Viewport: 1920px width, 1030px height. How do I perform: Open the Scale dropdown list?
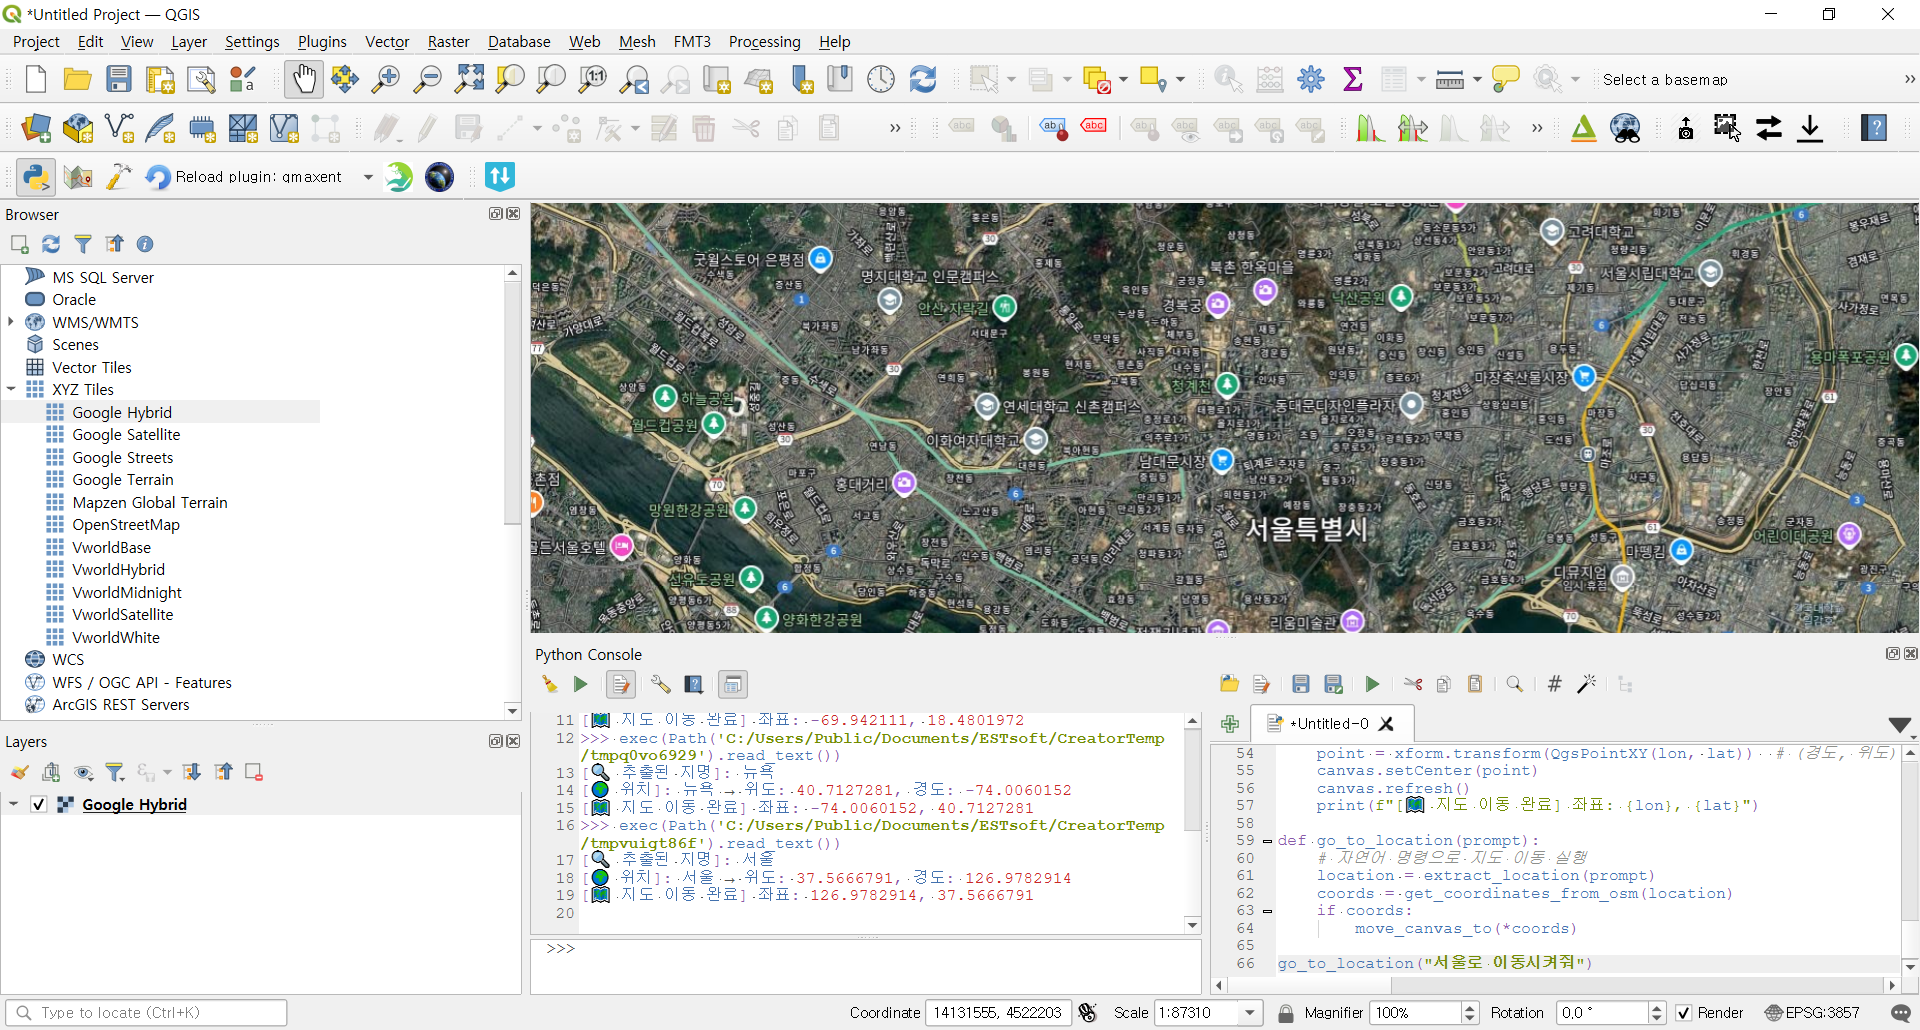1250,1013
